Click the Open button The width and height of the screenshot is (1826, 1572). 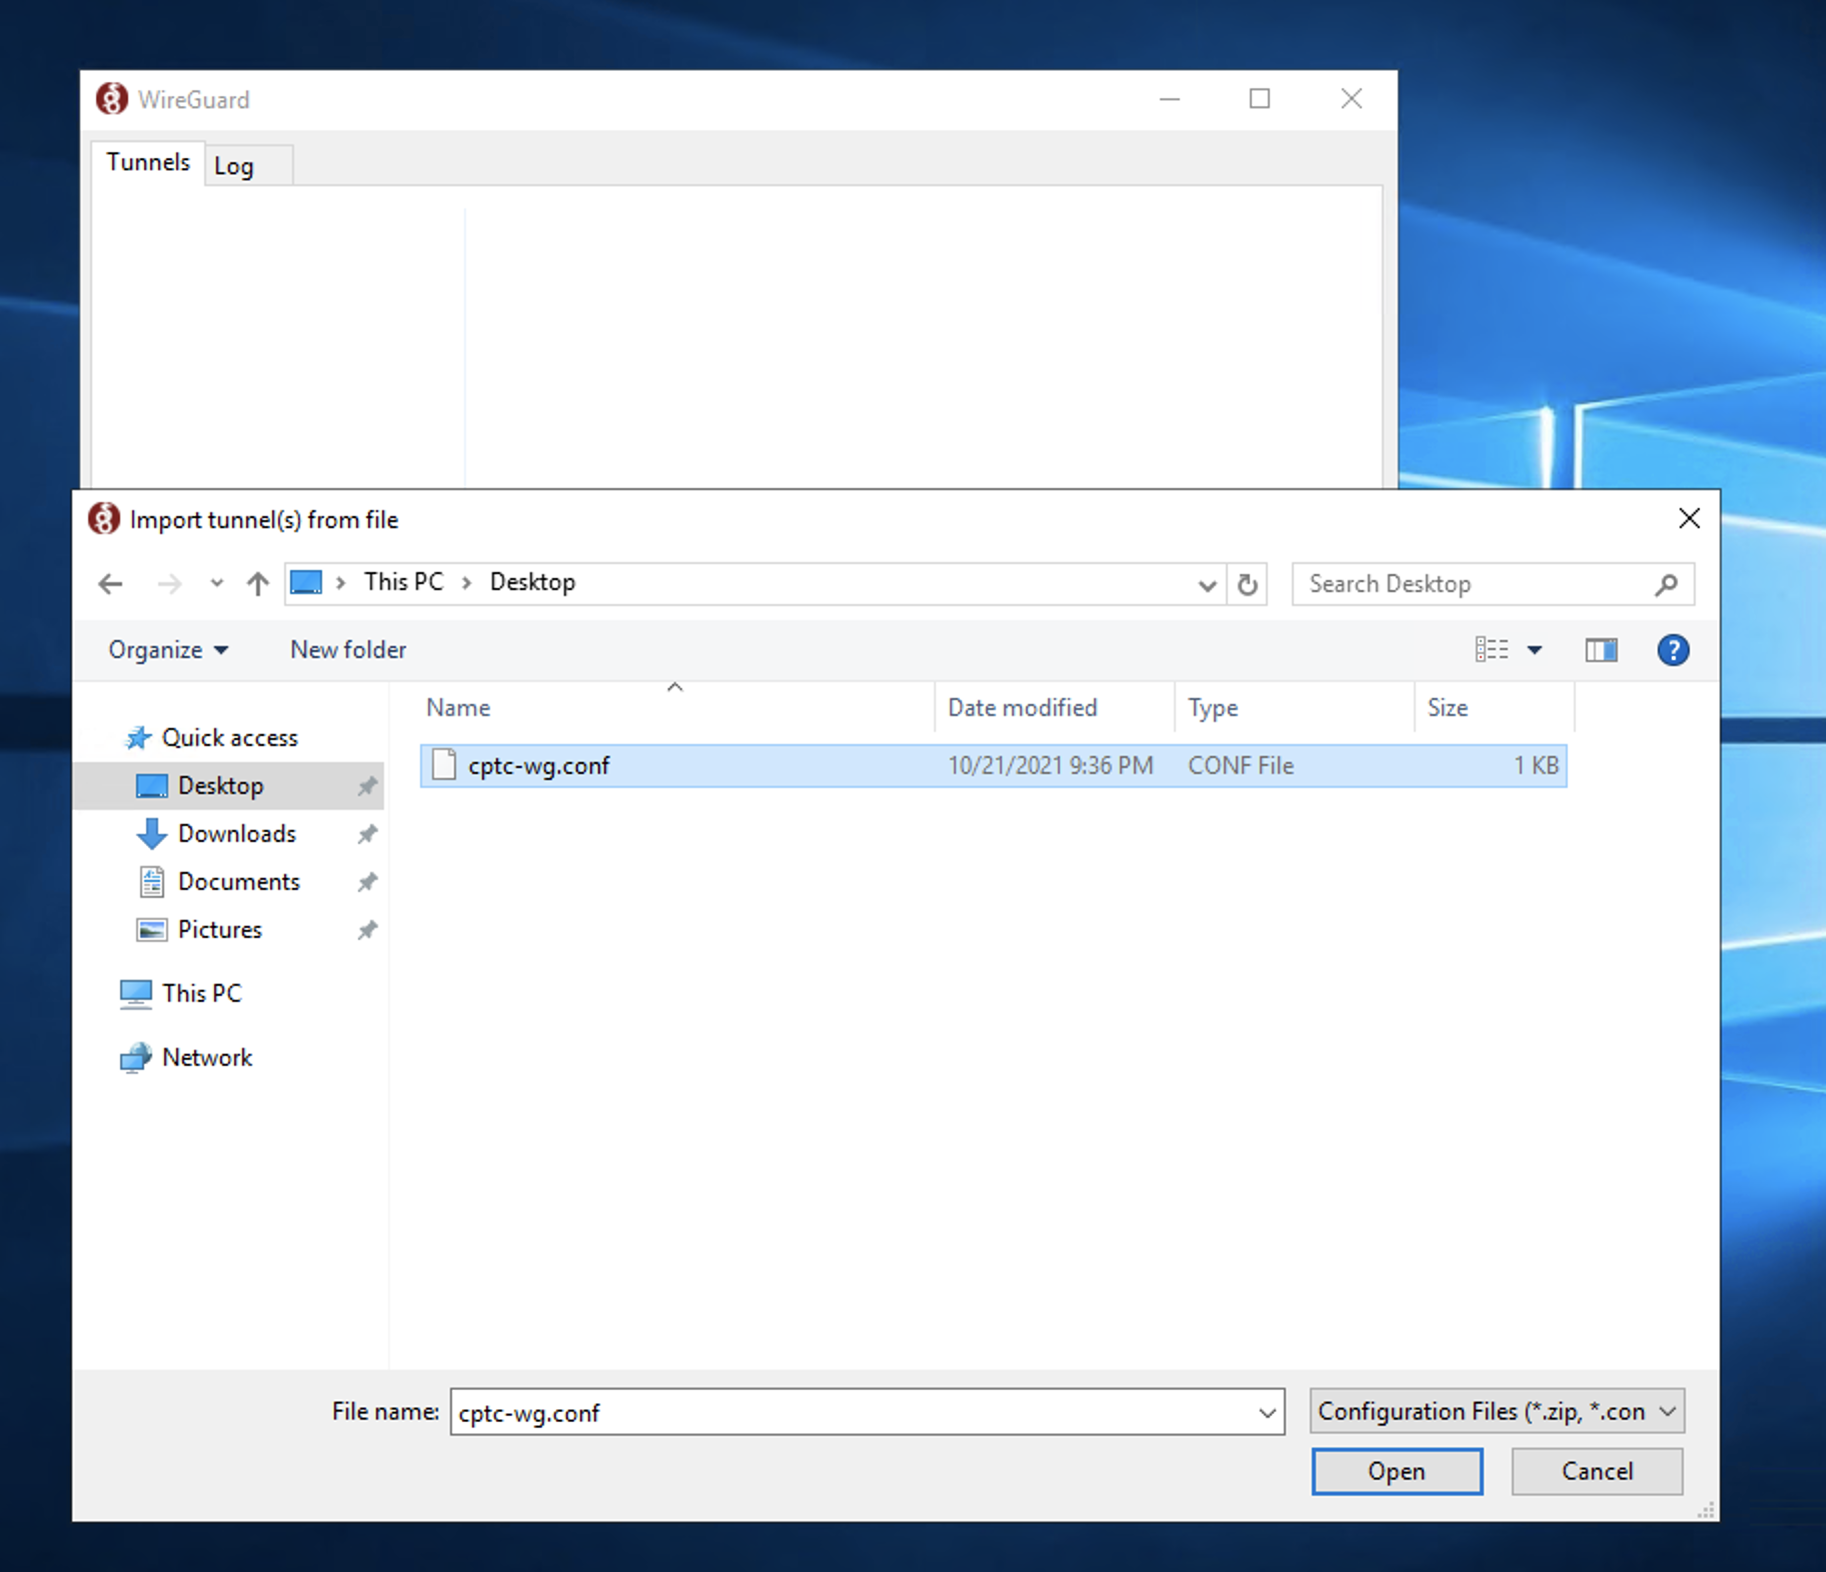(x=1397, y=1472)
